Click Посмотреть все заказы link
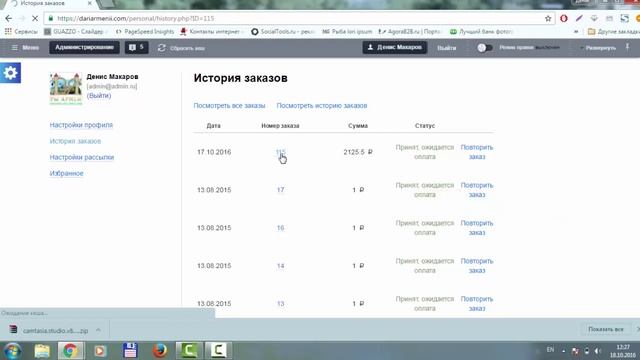This screenshot has width=640, height=360. [229, 106]
